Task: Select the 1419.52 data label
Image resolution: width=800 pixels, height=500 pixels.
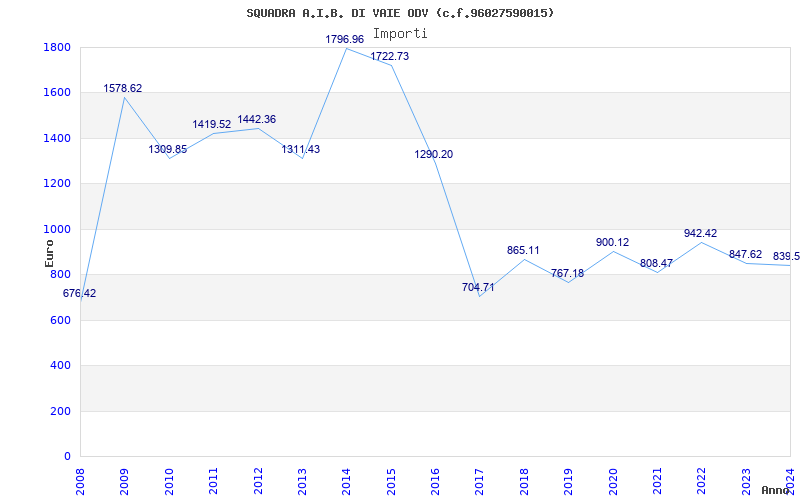Action: pos(212,124)
